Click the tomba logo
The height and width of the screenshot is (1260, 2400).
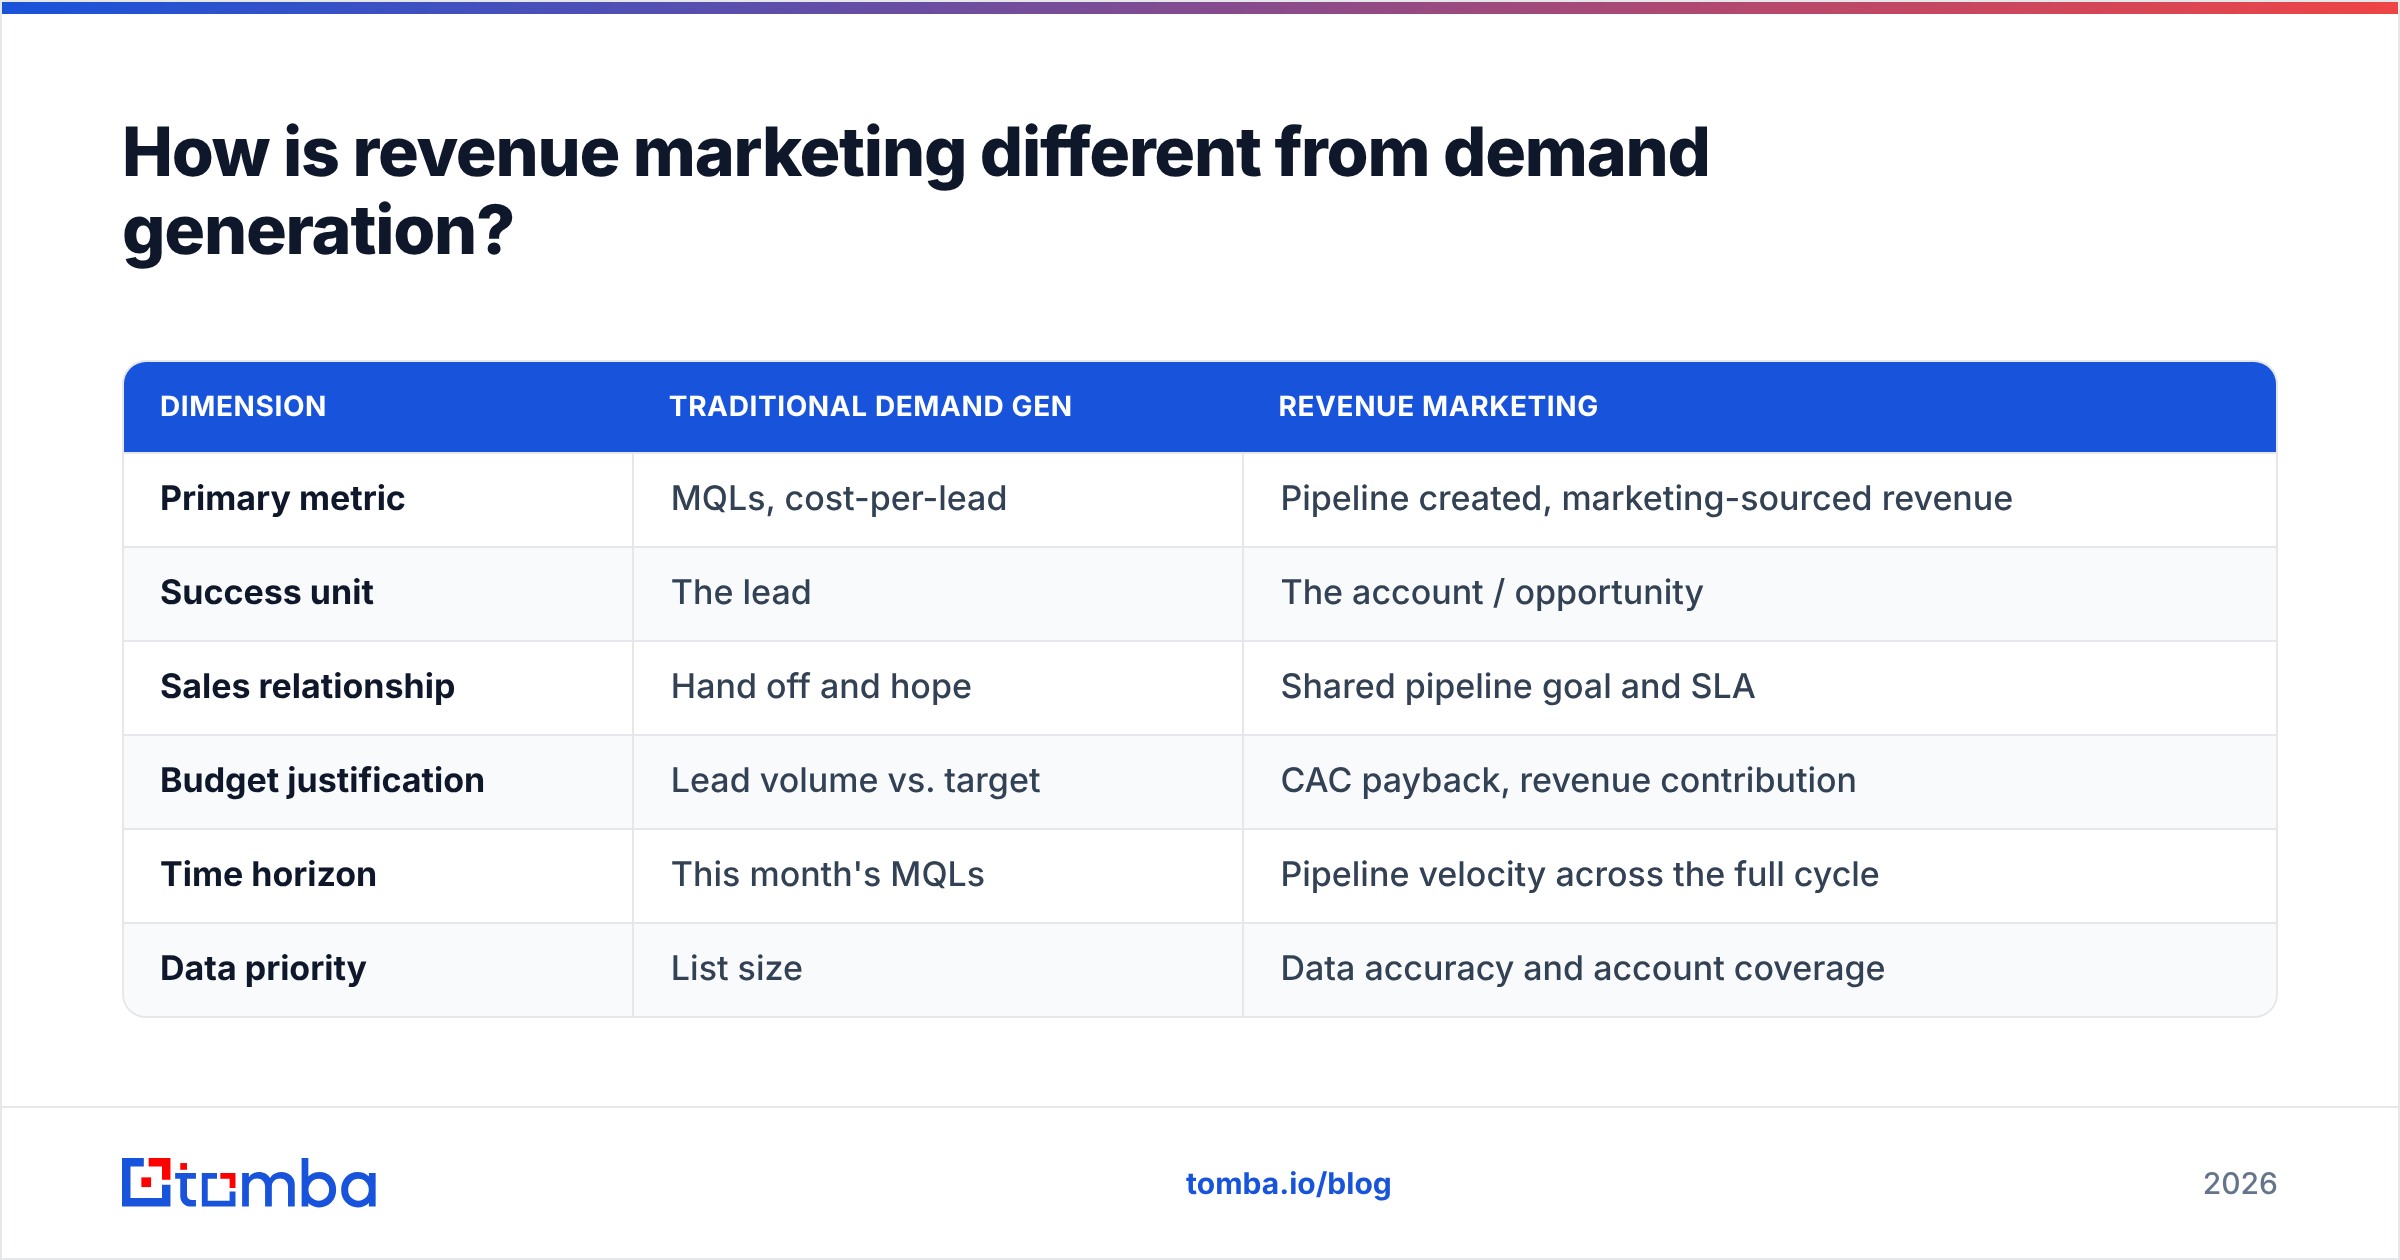coord(249,1183)
